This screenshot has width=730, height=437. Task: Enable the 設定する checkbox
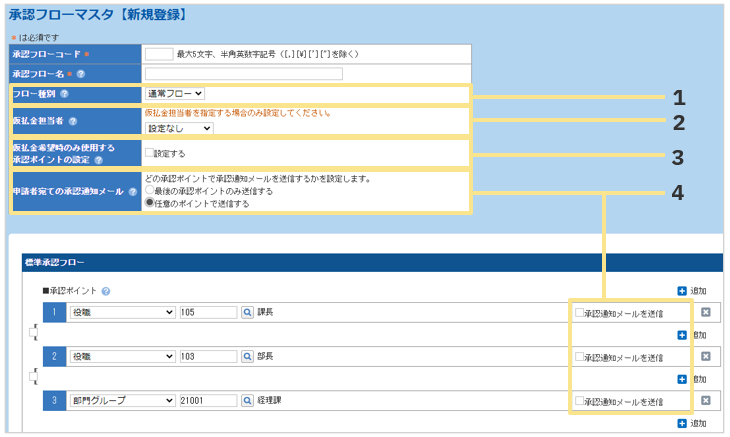(148, 153)
